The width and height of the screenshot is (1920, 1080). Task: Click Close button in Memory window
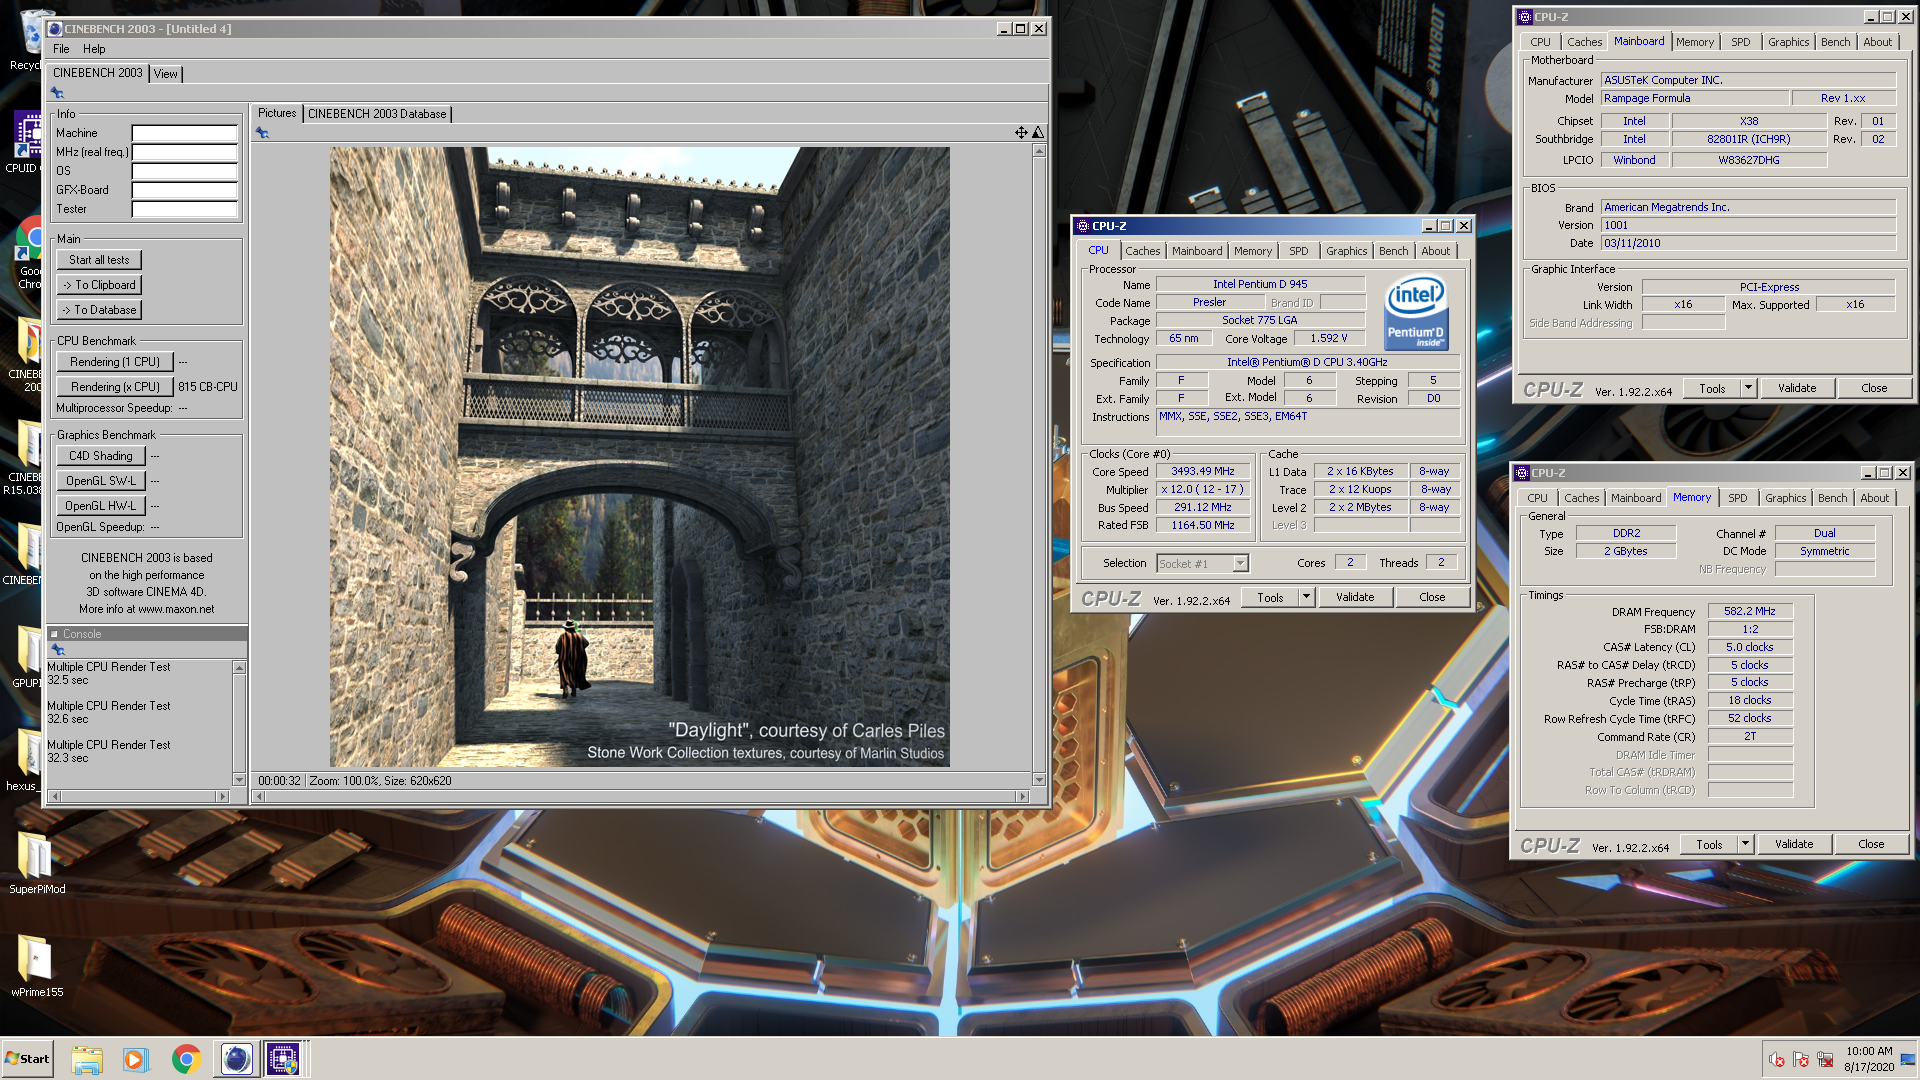click(1871, 844)
